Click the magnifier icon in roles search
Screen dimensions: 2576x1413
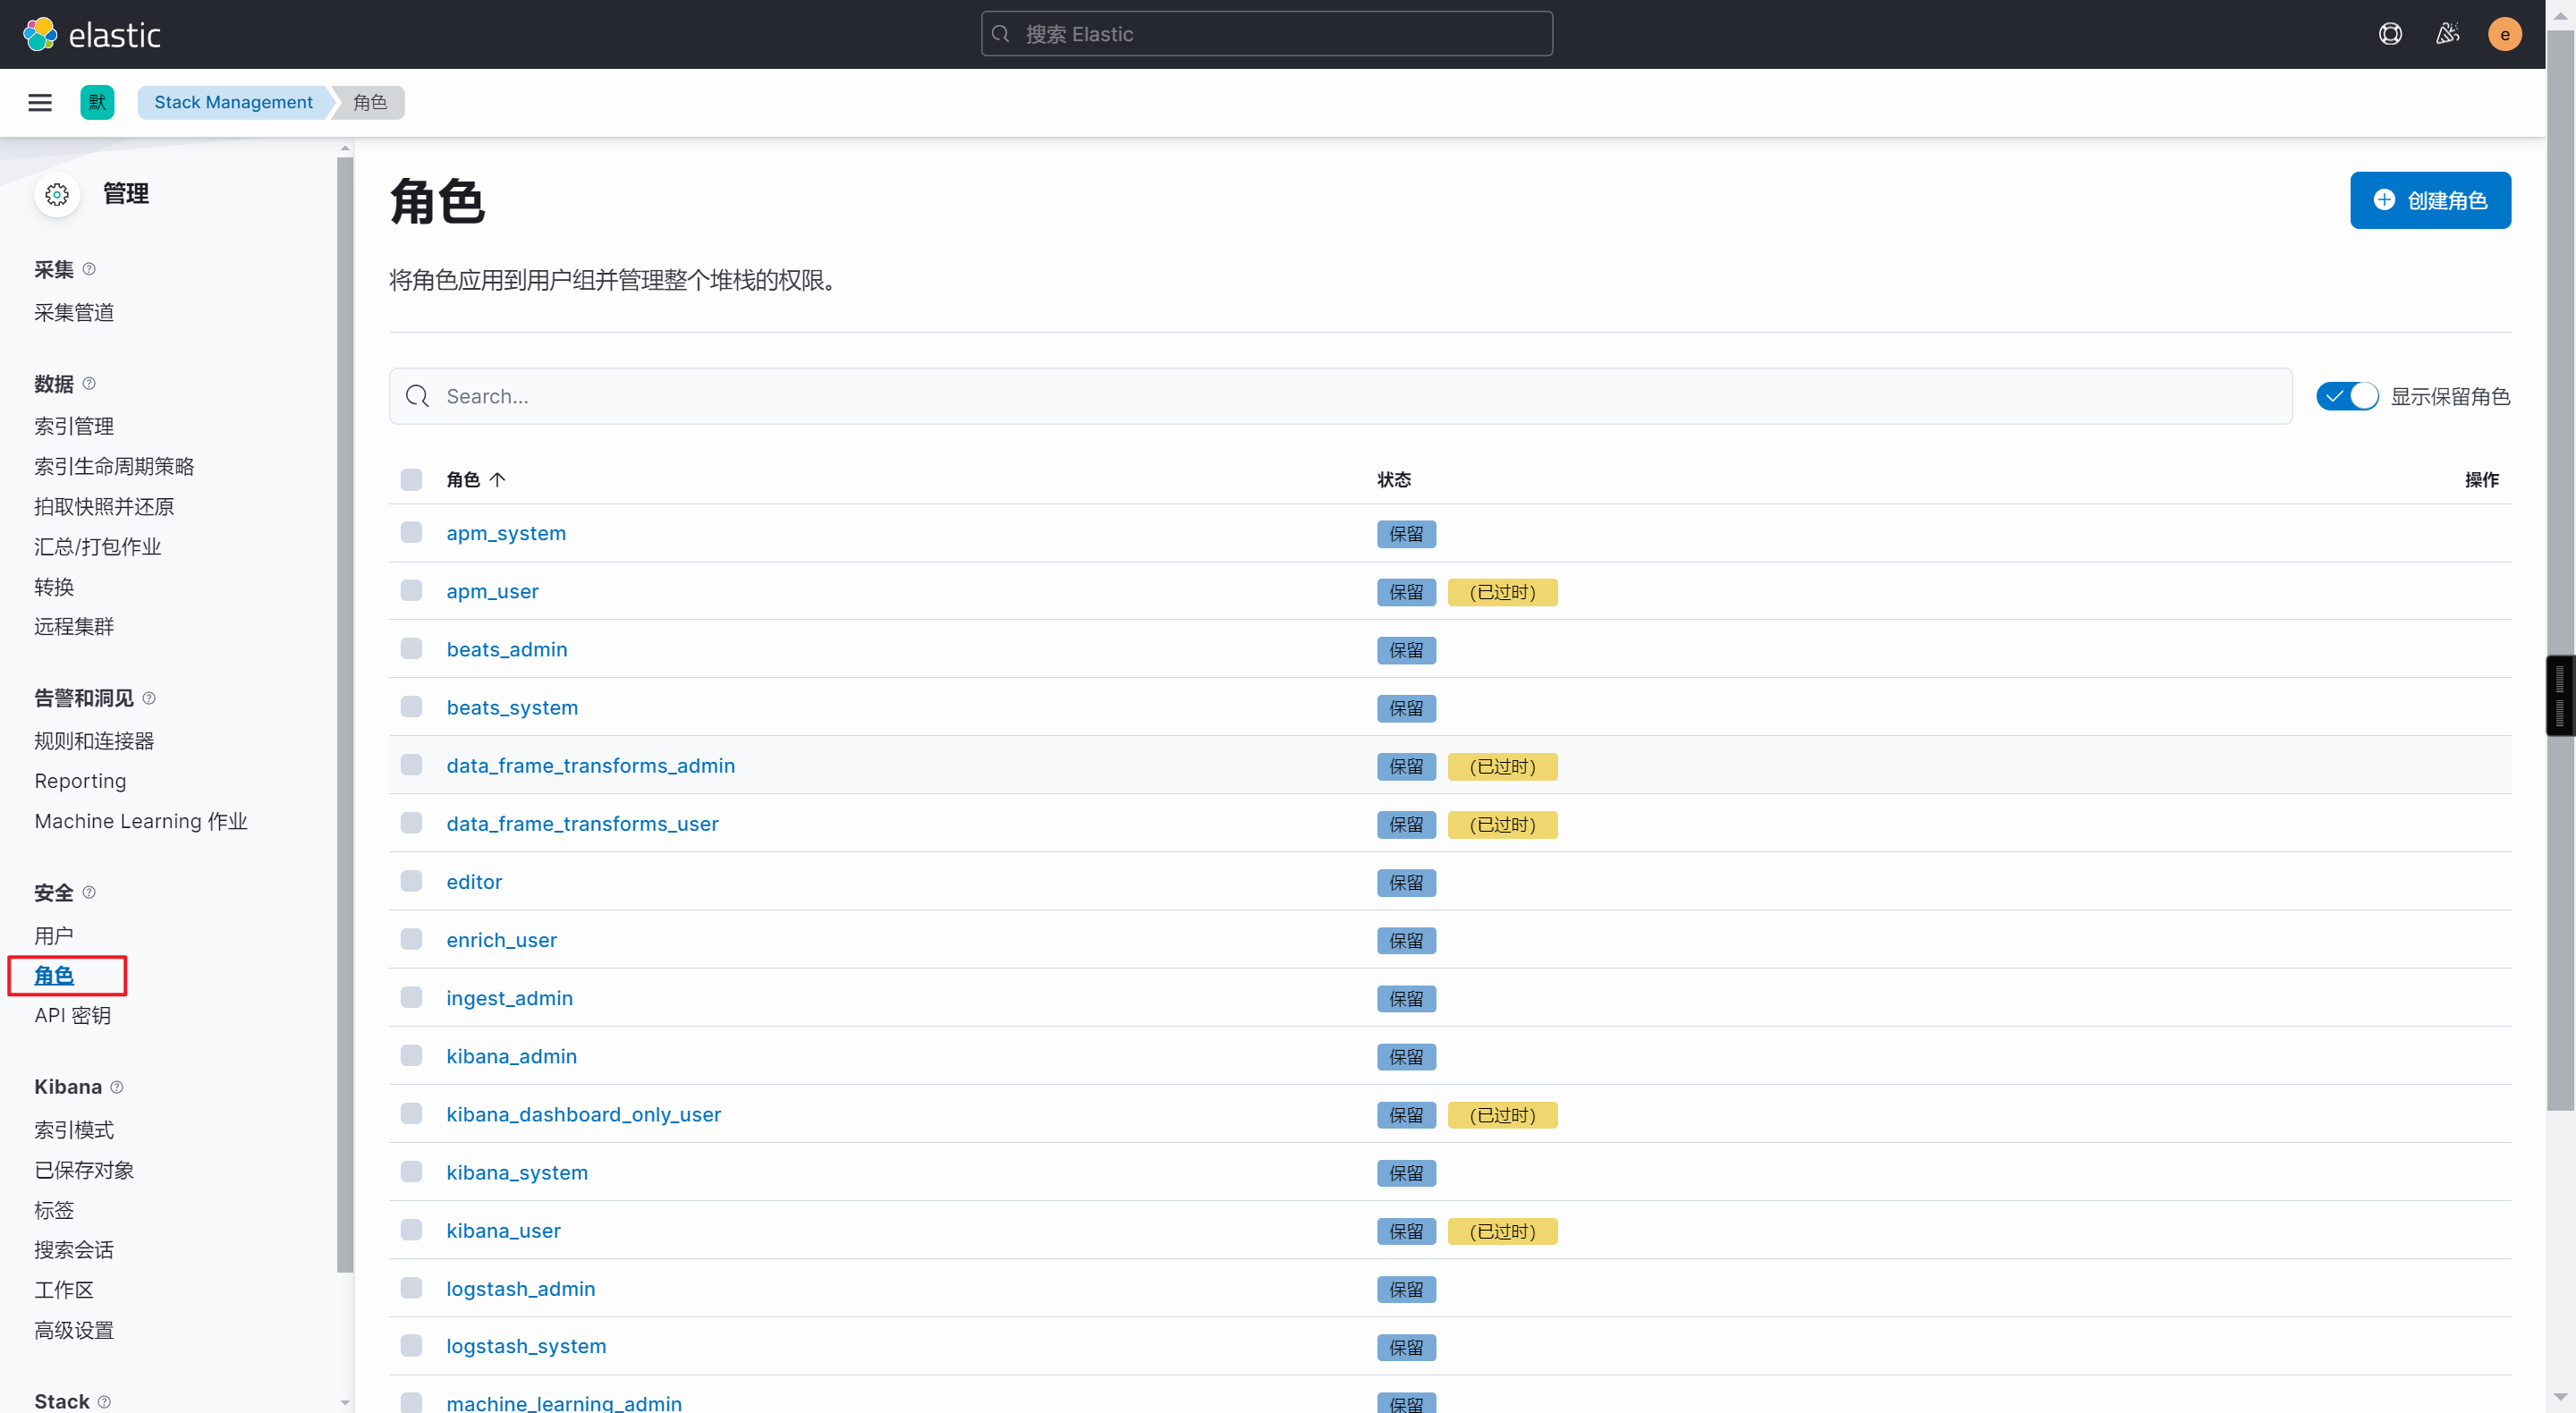tap(418, 397)
